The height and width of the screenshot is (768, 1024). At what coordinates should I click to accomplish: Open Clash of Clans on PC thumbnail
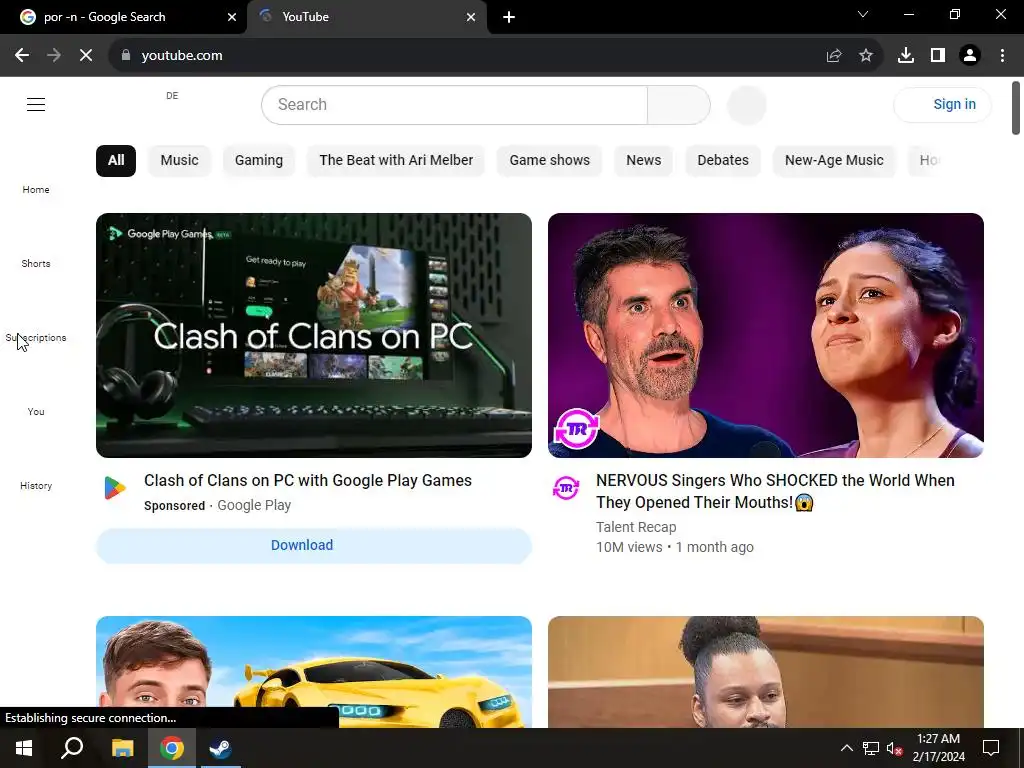click(313, 335)
